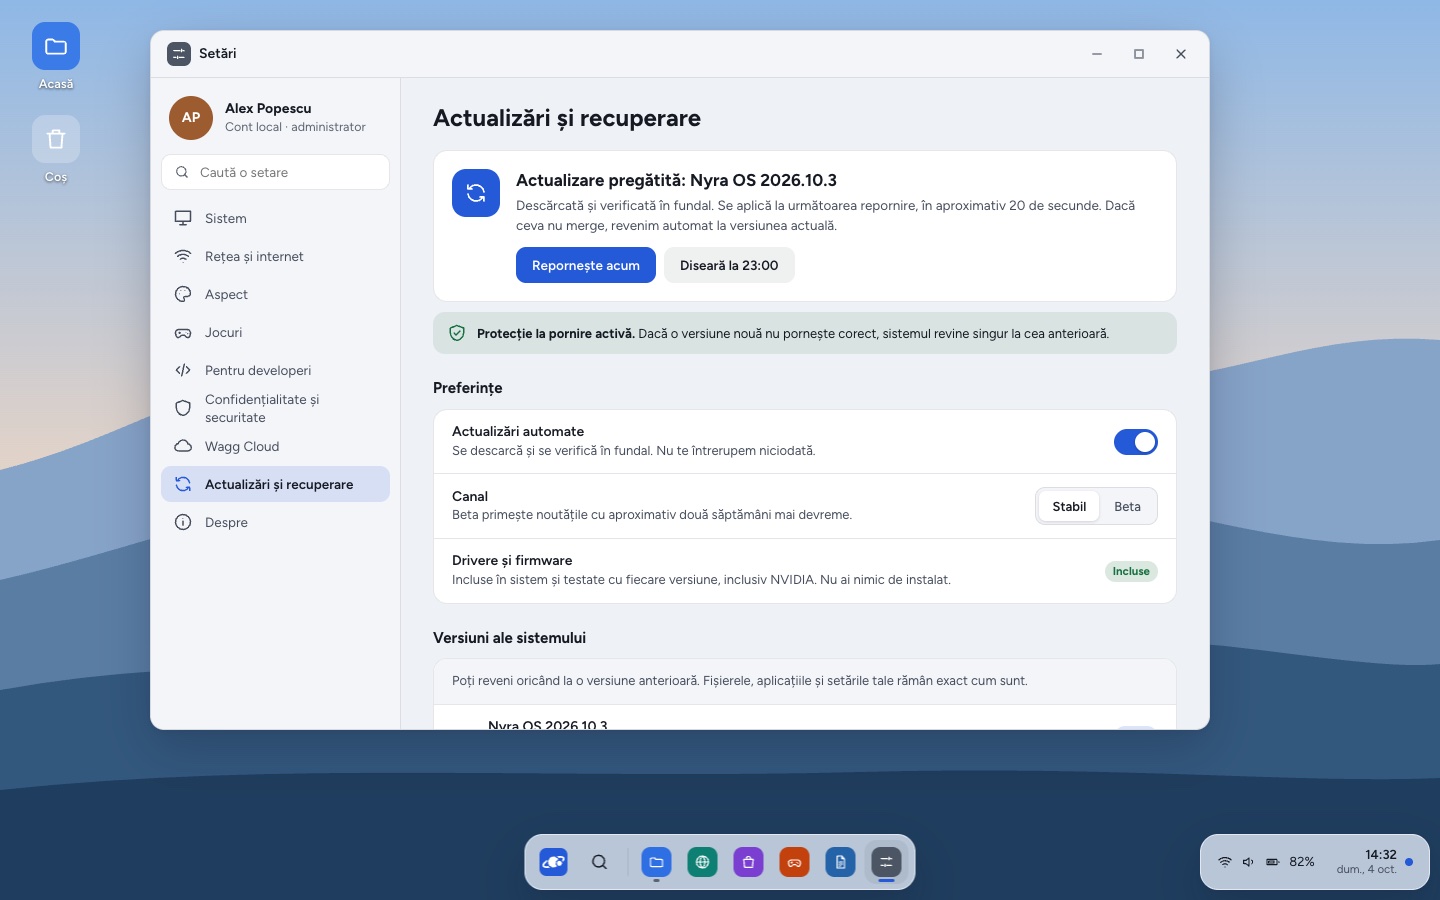Launch the file manager from the dock
This screenshot has height=900, width=1440.
[x=656, y=862]
